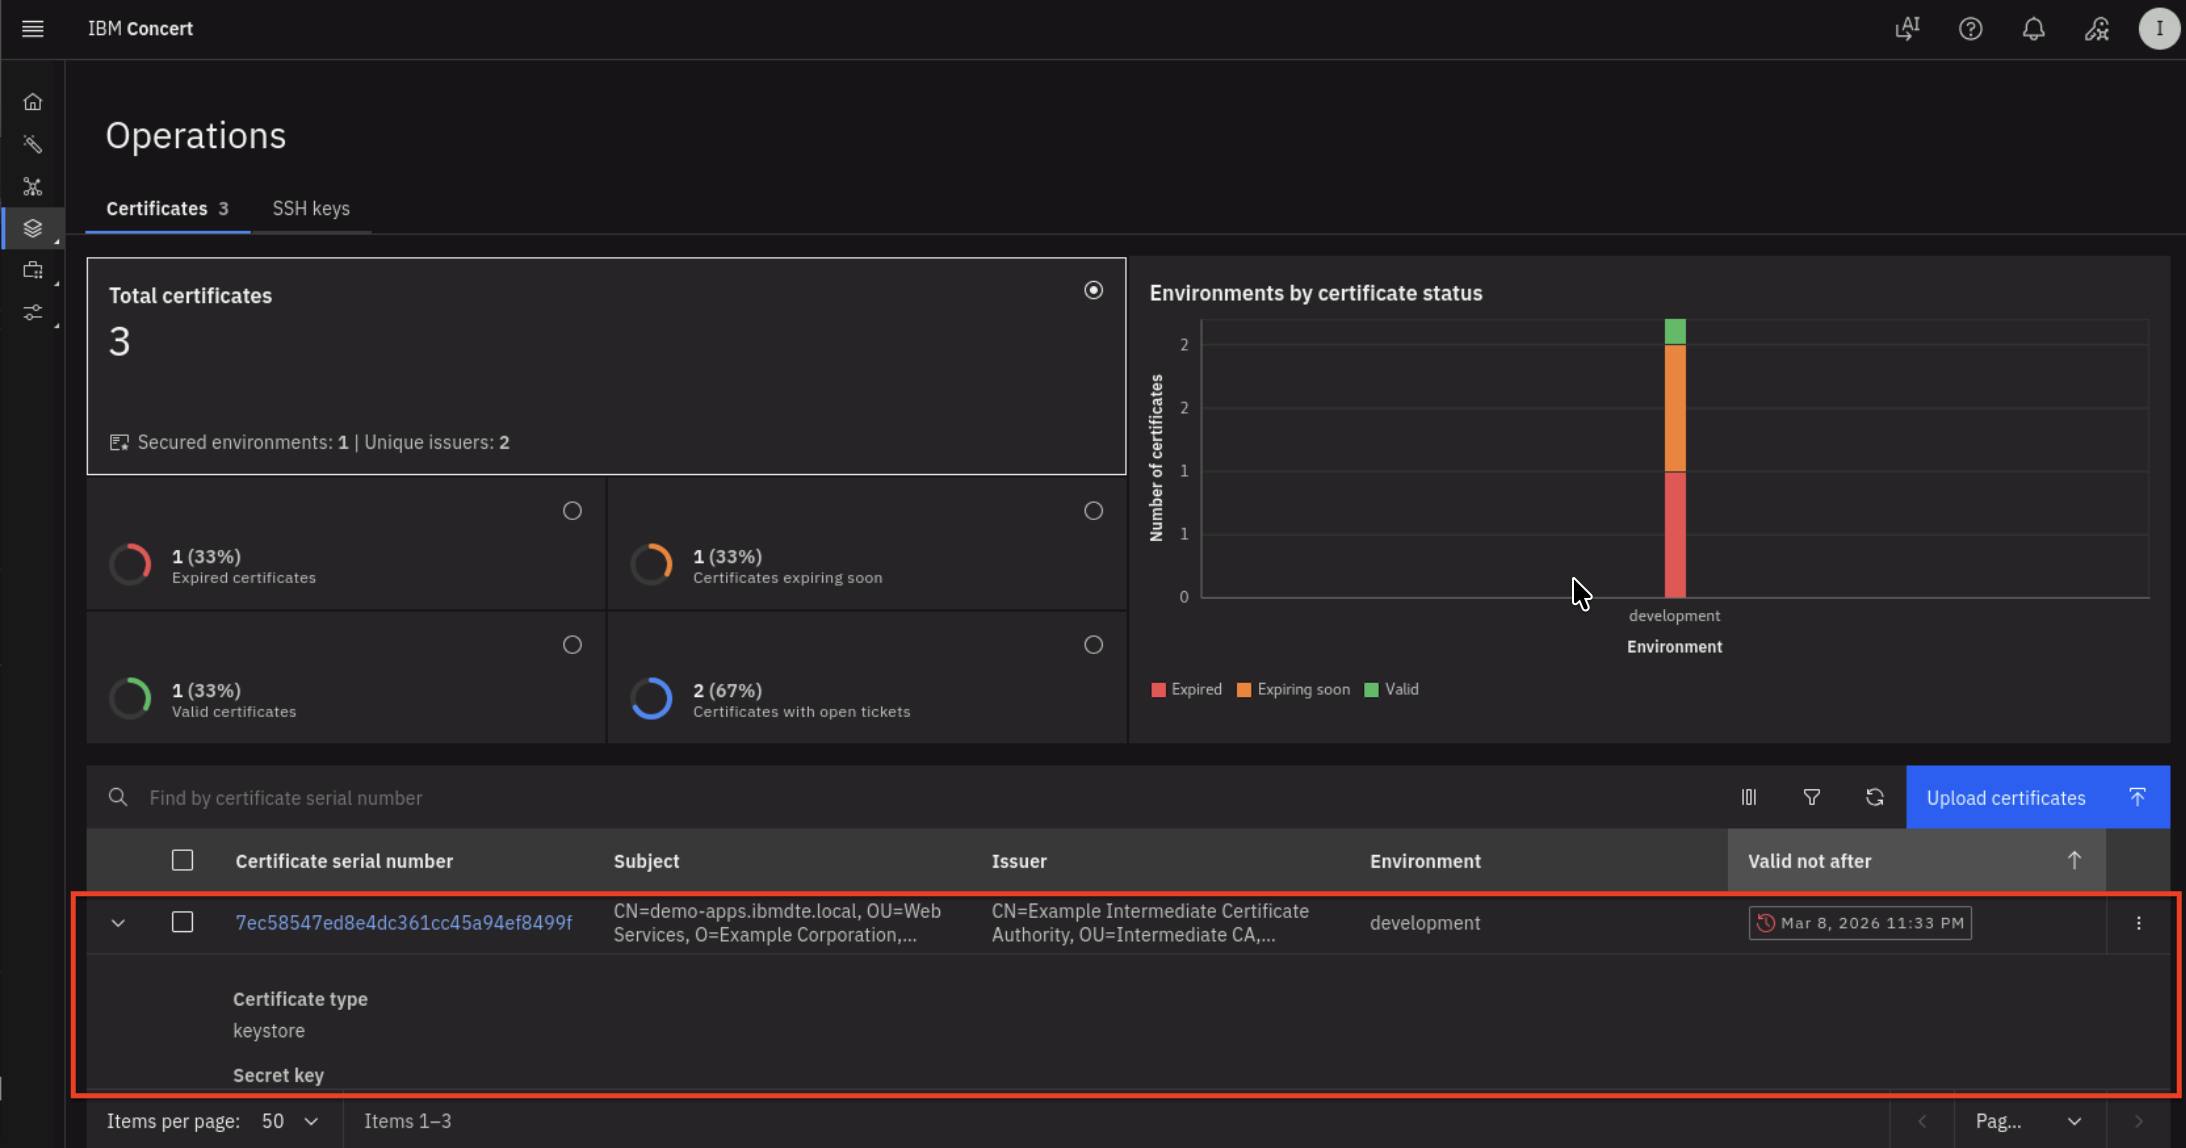Click the Expired red legend swatch
Image resolution: width=2186 pixels, height=1148 pixels.
(x=1158, y=690)
